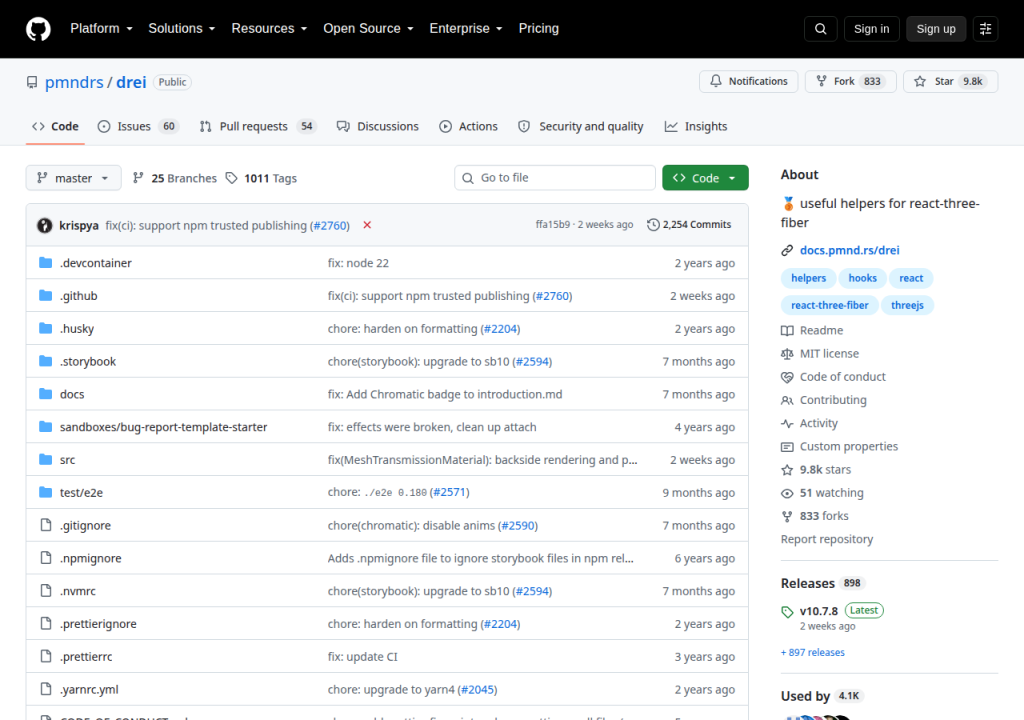Open the search magnifier button
This screenshot has height=720, width=1024.
tap(821, 29)
